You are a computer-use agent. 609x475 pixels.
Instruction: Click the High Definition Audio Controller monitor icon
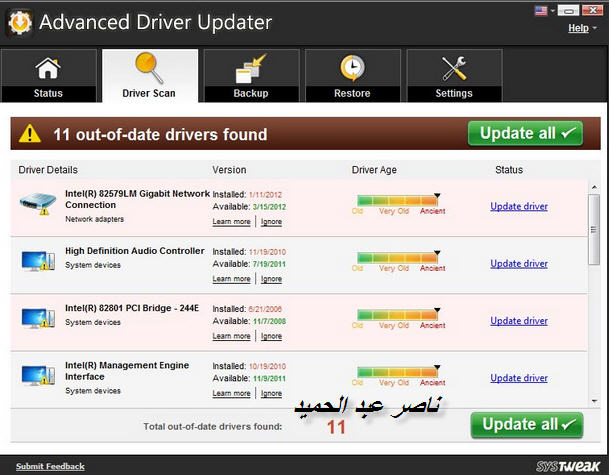[x=38, y=261]
